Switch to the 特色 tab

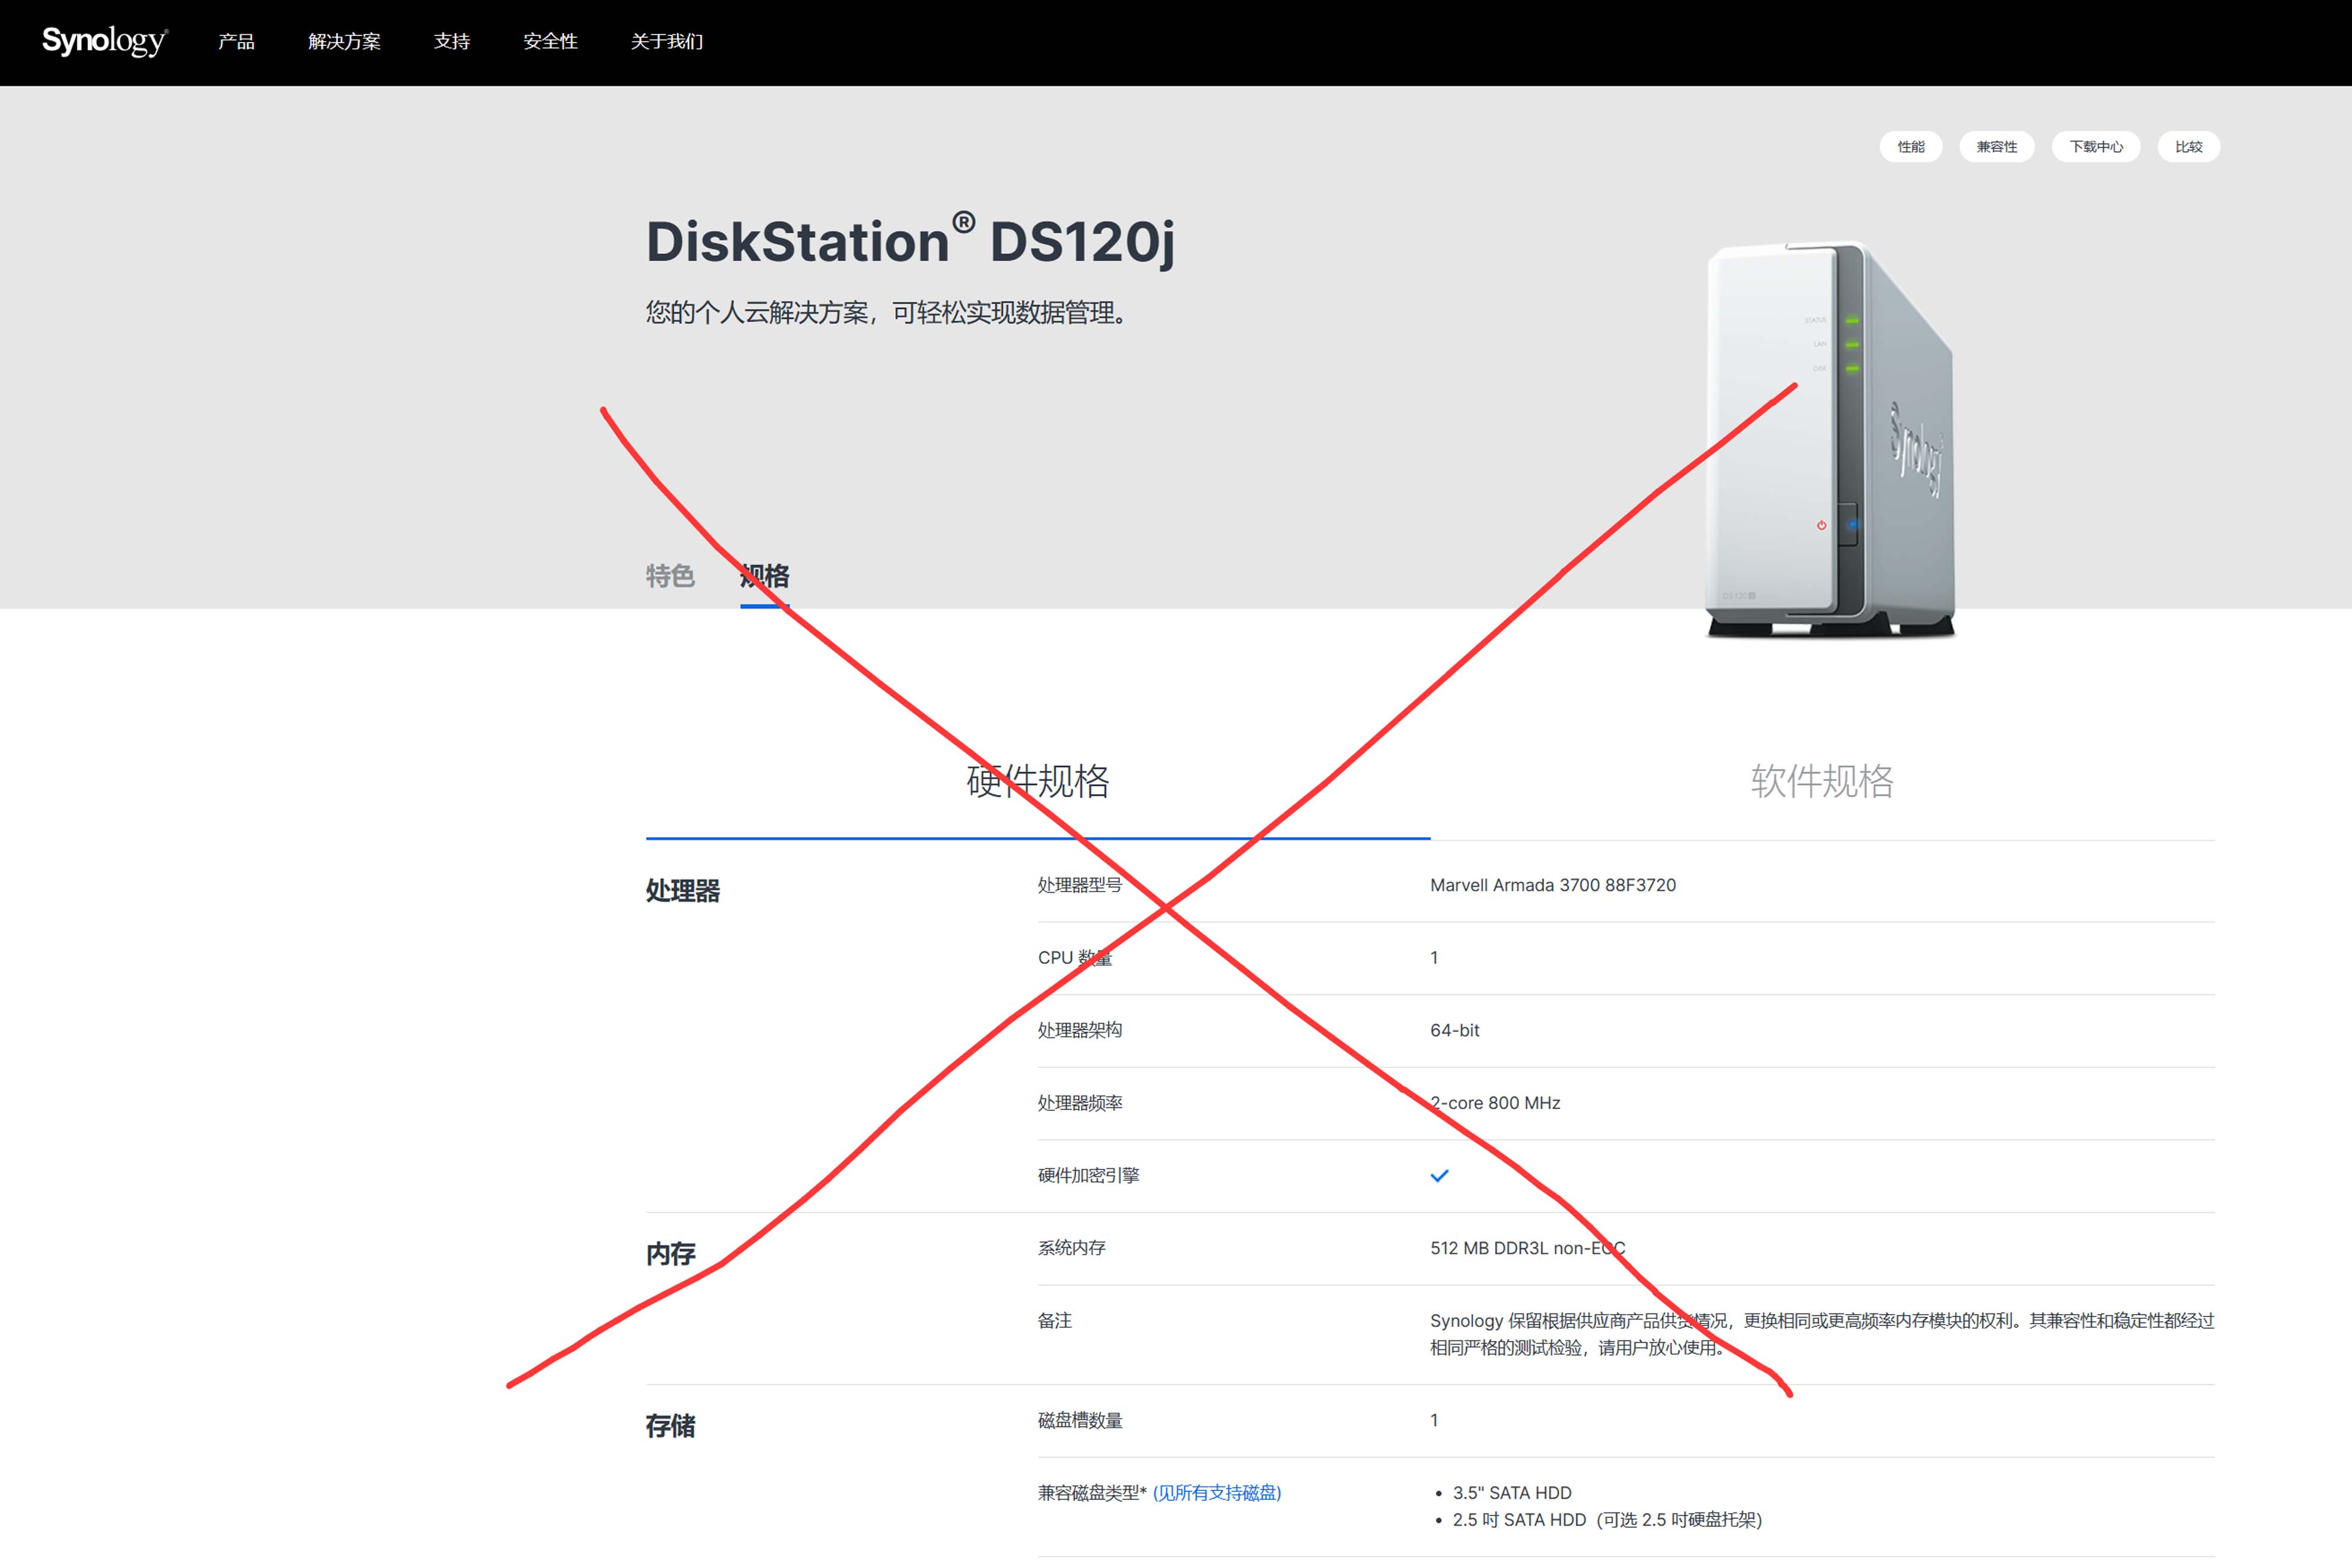tap(670, 576)
